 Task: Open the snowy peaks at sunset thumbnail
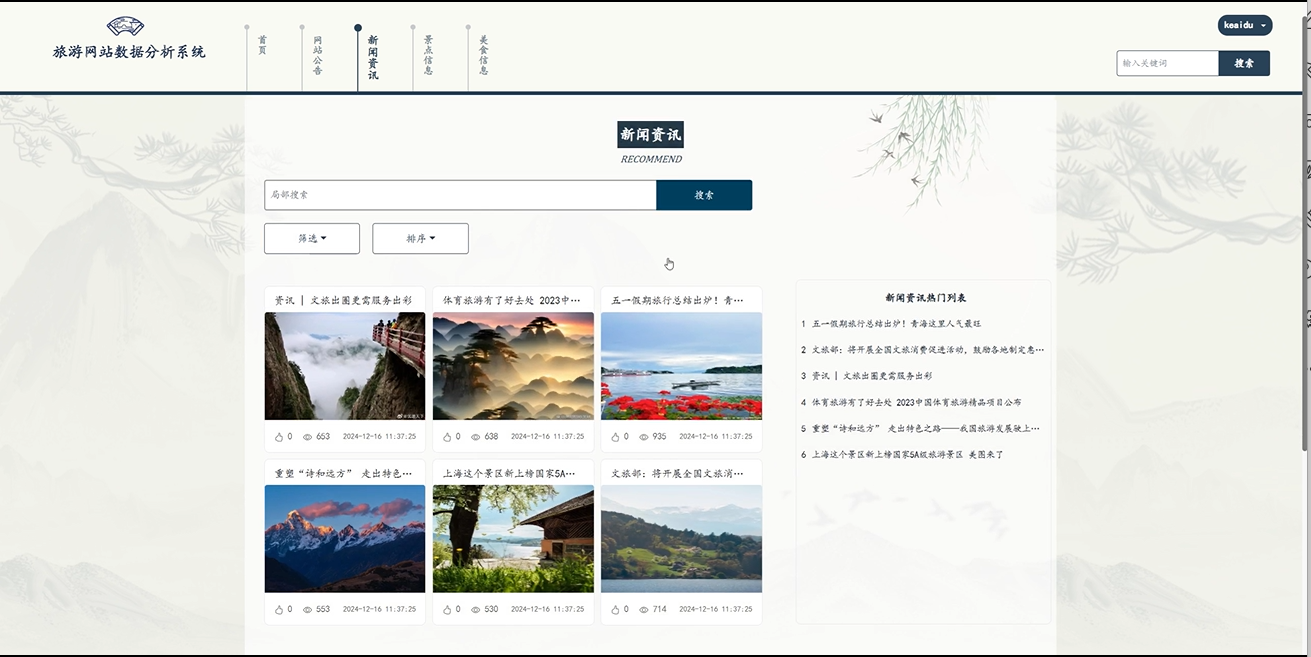[345, 539]
